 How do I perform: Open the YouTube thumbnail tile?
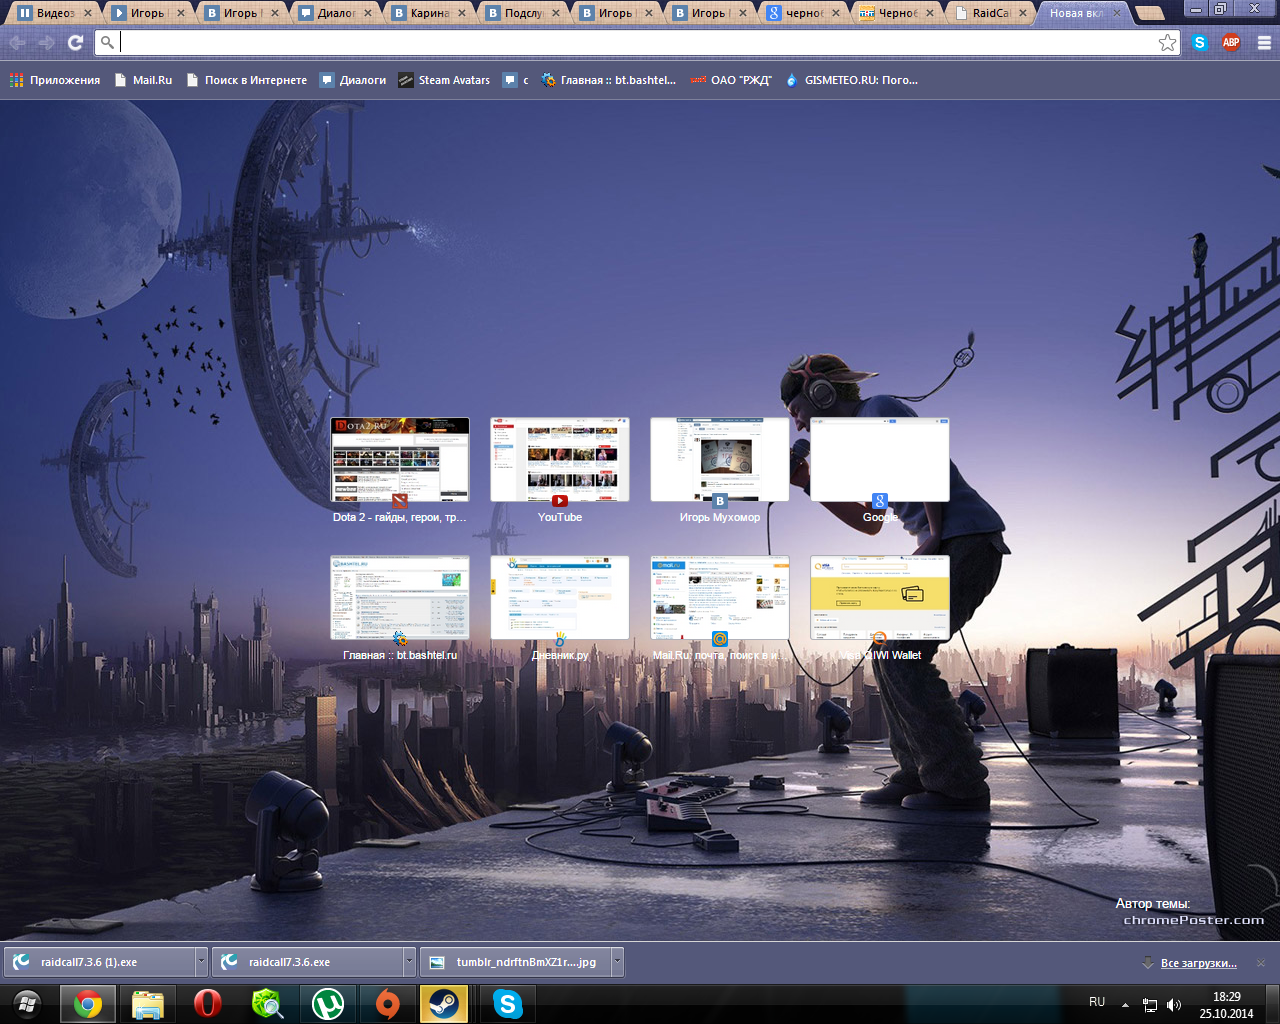560,460
